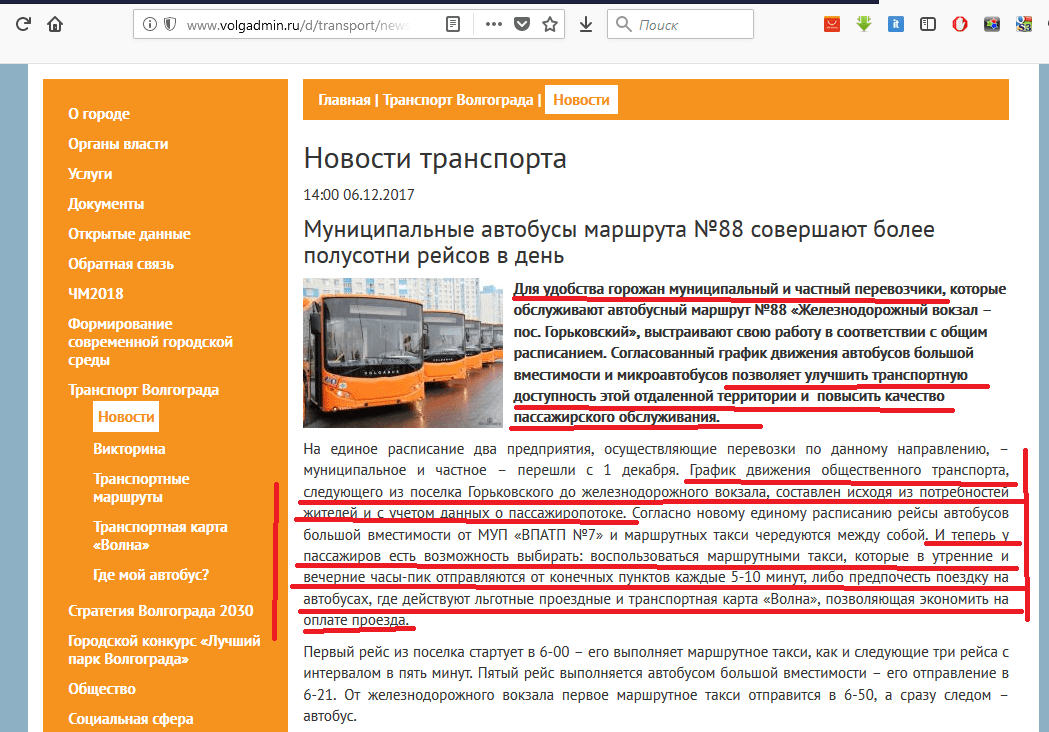1049x732 pixels.
Task: Click the article title about маршрута №88
Action: tap(619, 242)
